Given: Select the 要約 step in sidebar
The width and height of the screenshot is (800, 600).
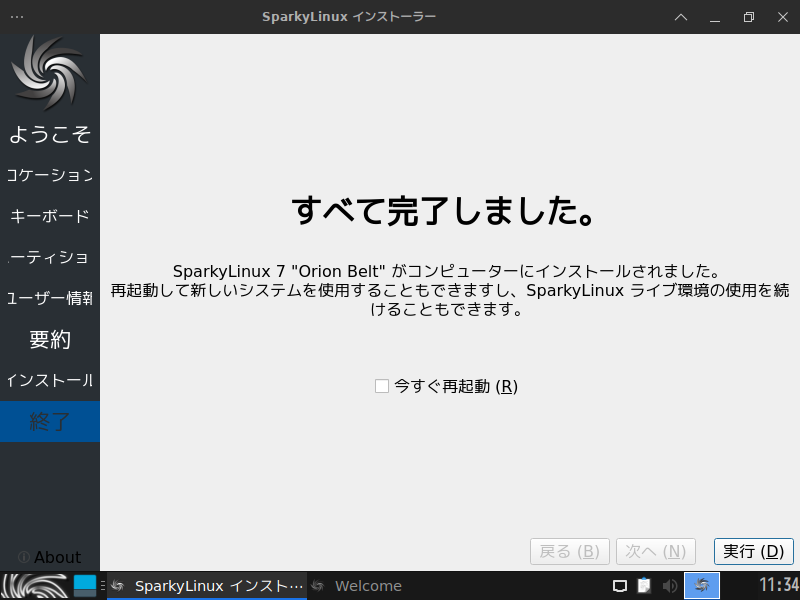Looking at the screenshot, I should coord(50,339).
